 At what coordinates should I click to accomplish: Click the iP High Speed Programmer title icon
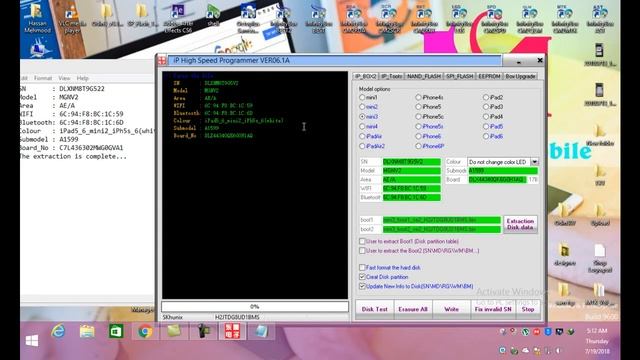point(162,60)
